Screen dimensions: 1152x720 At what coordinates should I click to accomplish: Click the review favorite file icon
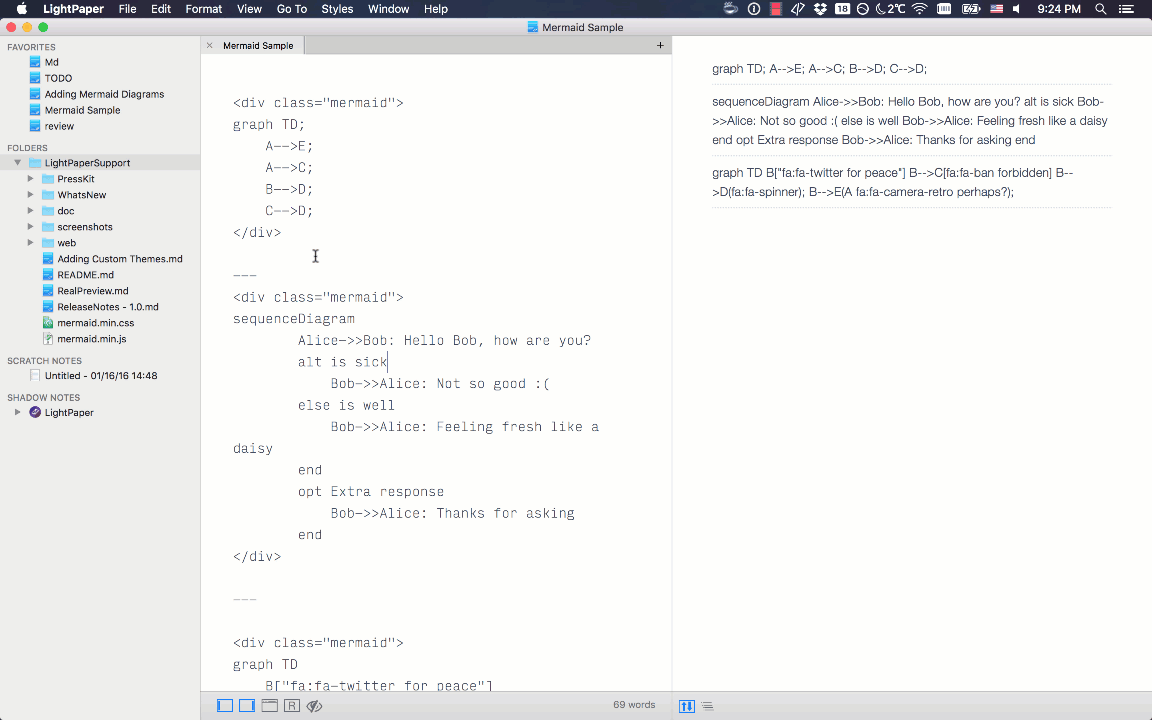click(35, 126)
